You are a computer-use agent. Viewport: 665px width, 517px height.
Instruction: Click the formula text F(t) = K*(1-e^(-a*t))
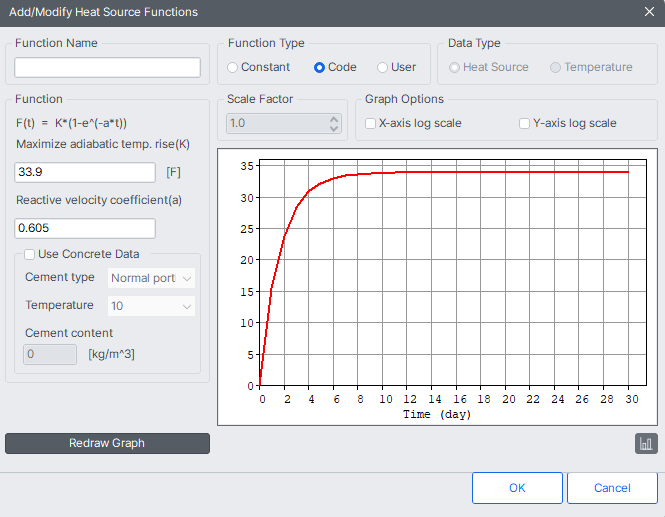71,123
